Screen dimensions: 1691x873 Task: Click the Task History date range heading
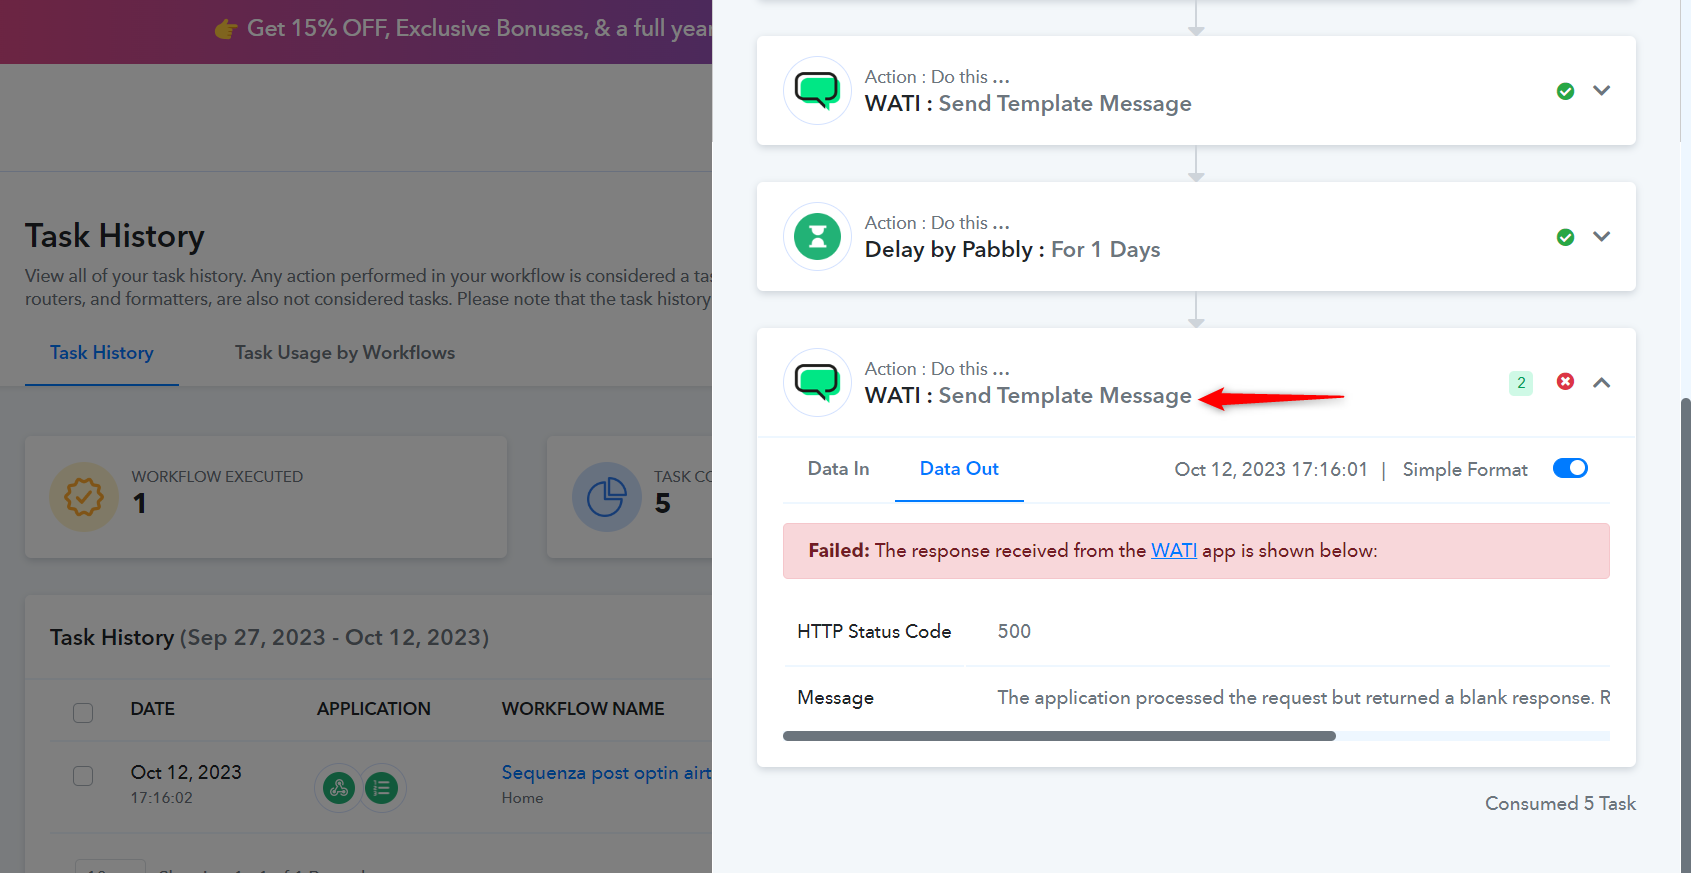tap(269, 638)
